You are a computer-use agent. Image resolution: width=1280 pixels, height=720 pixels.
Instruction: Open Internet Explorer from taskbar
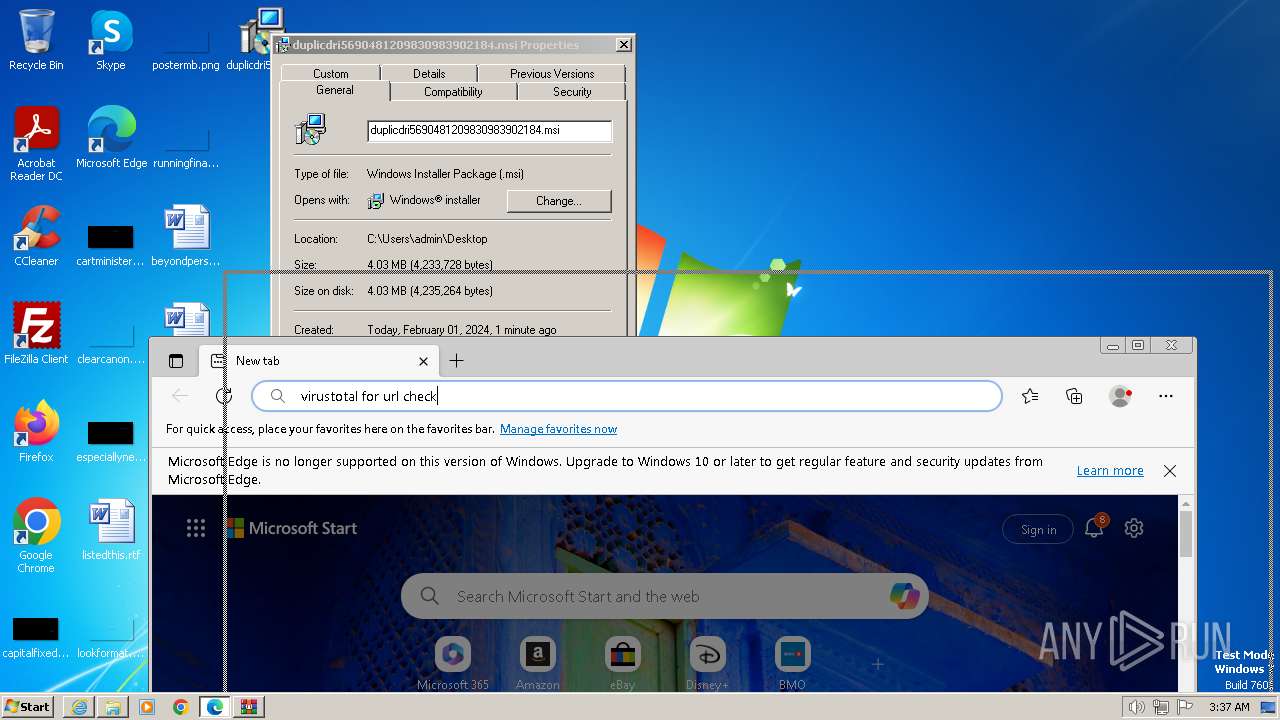point(79,707)
